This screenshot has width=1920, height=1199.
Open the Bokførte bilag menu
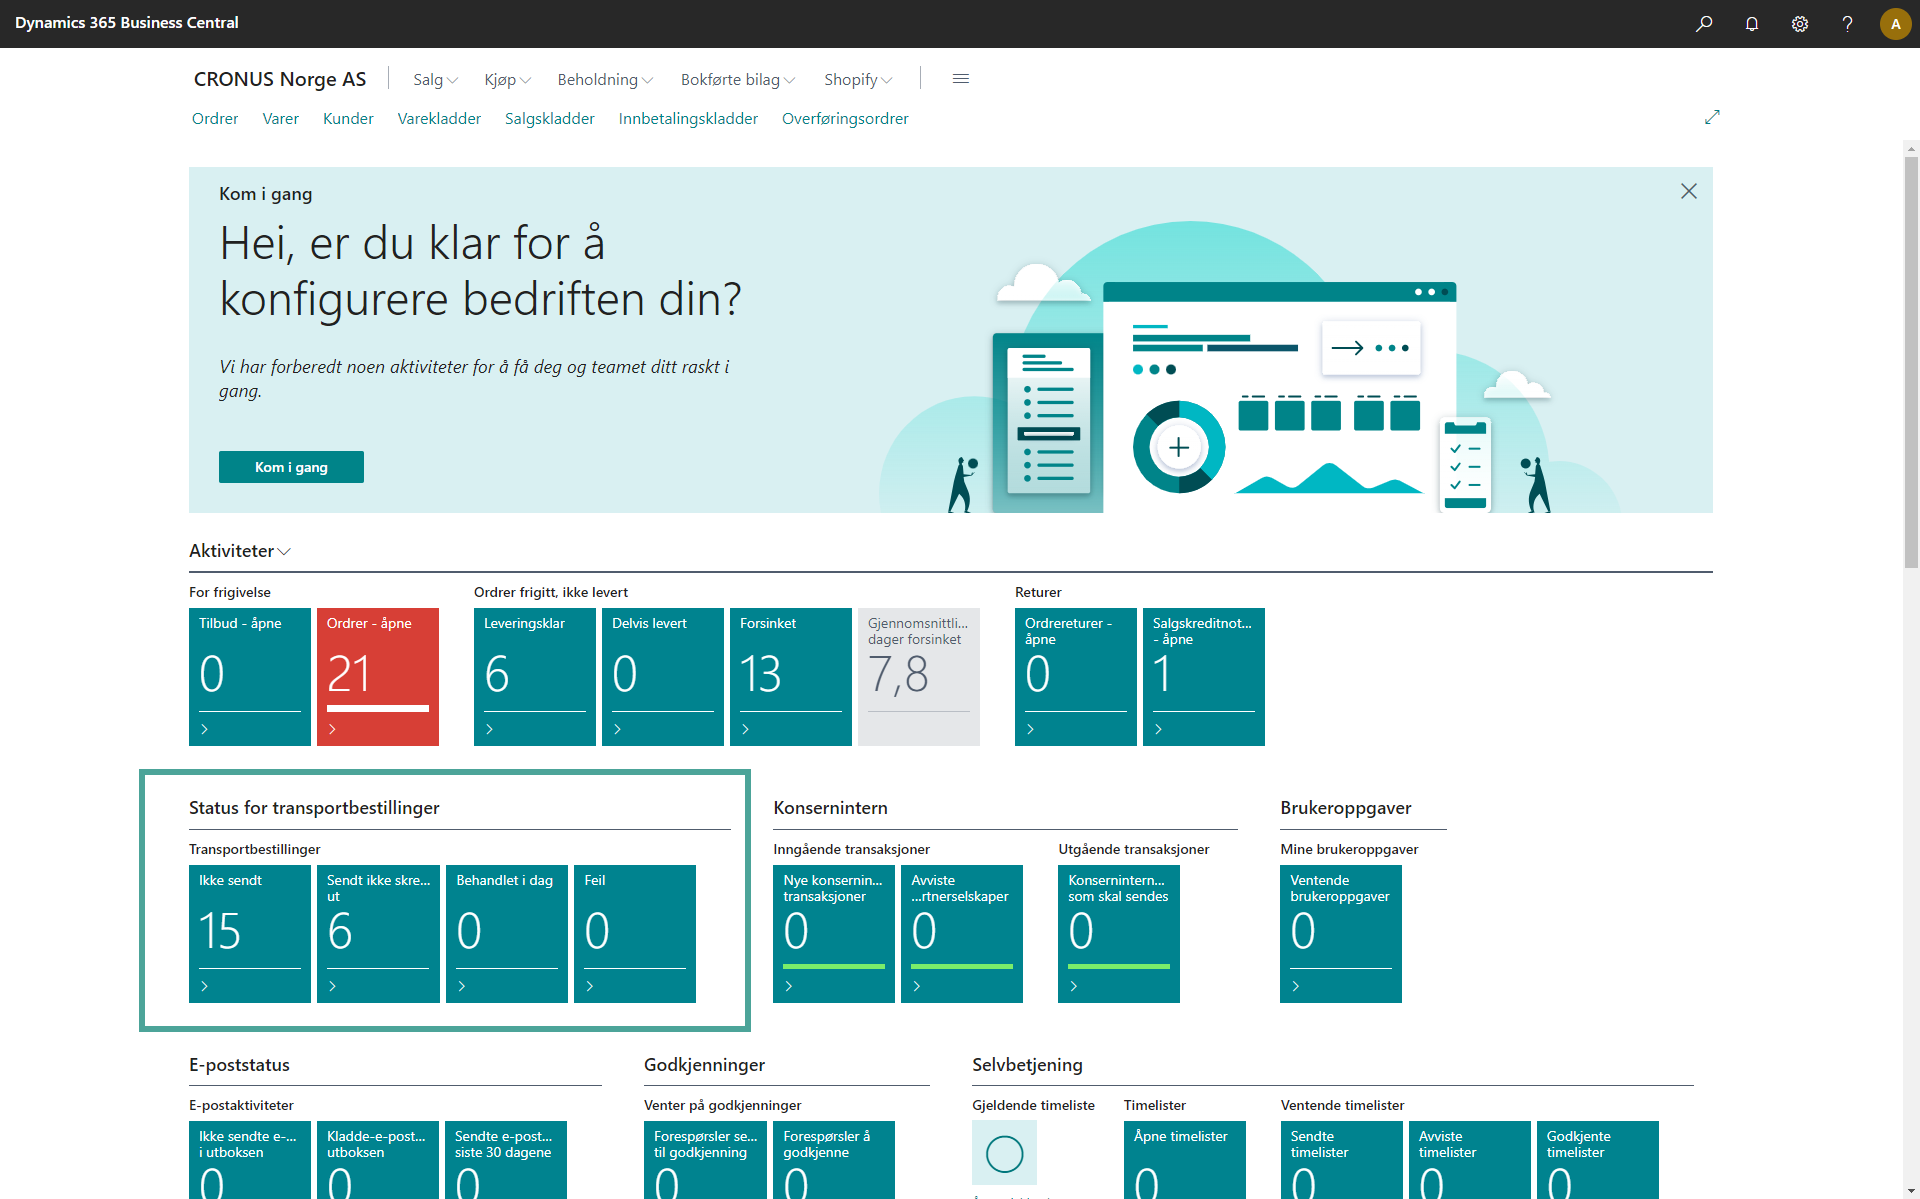(x=737, y=80)
